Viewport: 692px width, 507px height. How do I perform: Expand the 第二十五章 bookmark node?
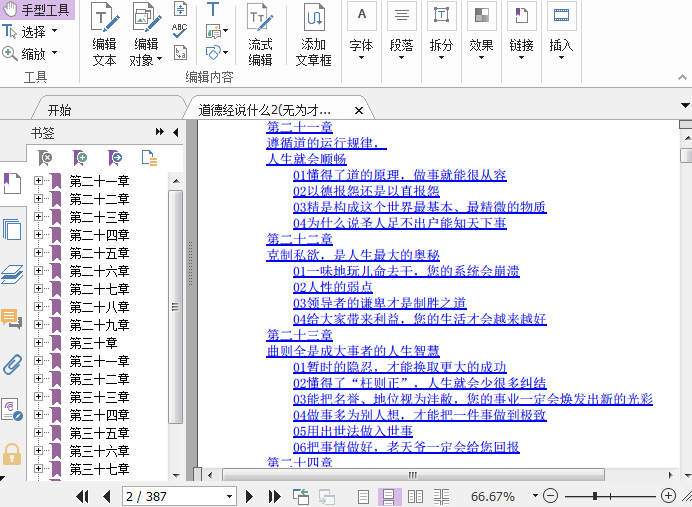click(38, 252)
